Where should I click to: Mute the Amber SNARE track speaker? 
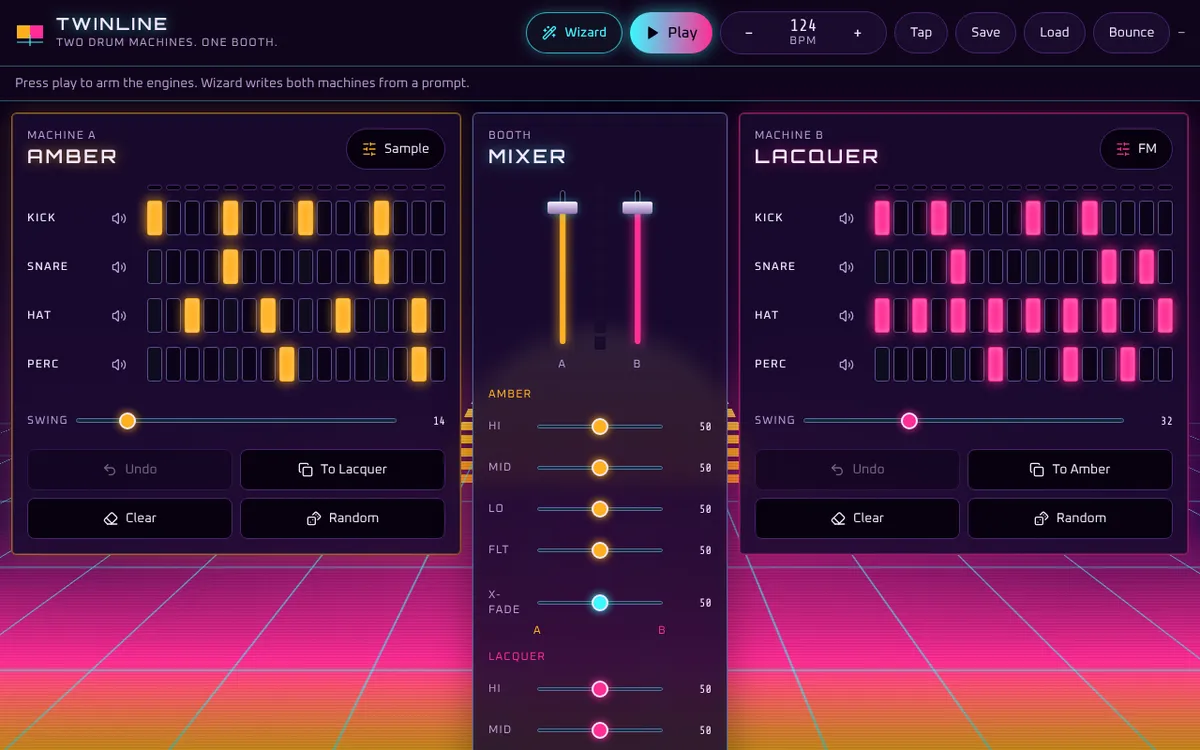pyautogui.click(x=119, y=267)
